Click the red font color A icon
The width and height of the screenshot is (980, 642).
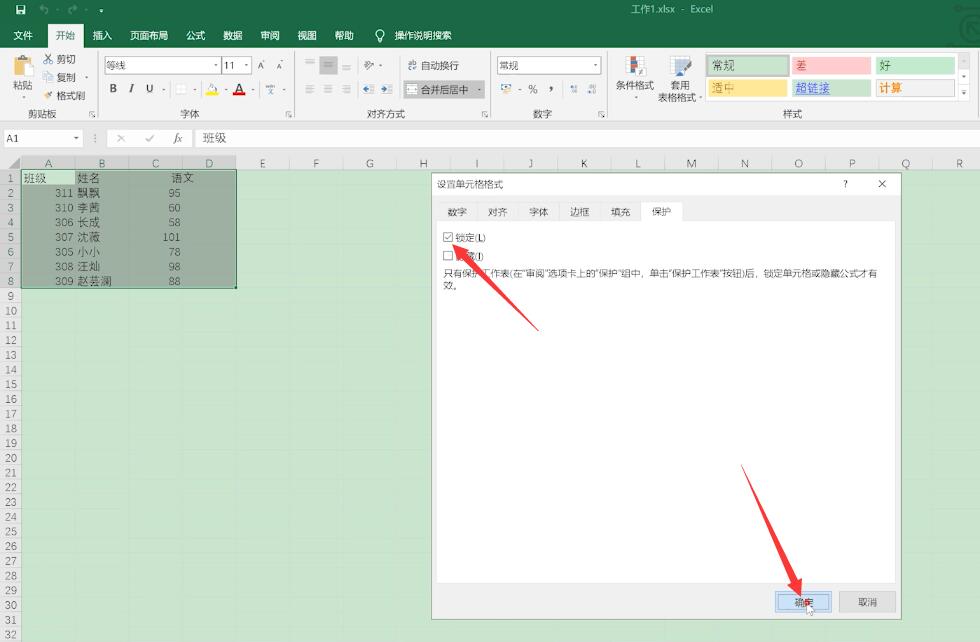point(239,89)
